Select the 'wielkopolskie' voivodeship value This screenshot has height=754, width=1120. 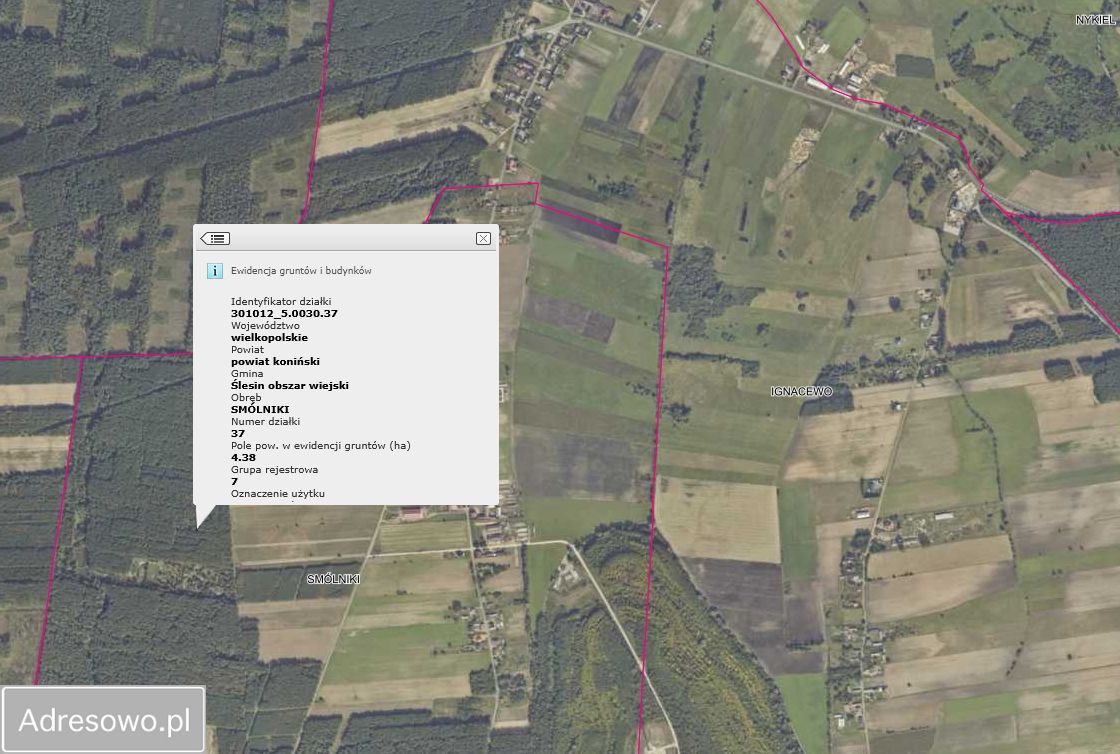pyautogui.click(x=269, y=338)
